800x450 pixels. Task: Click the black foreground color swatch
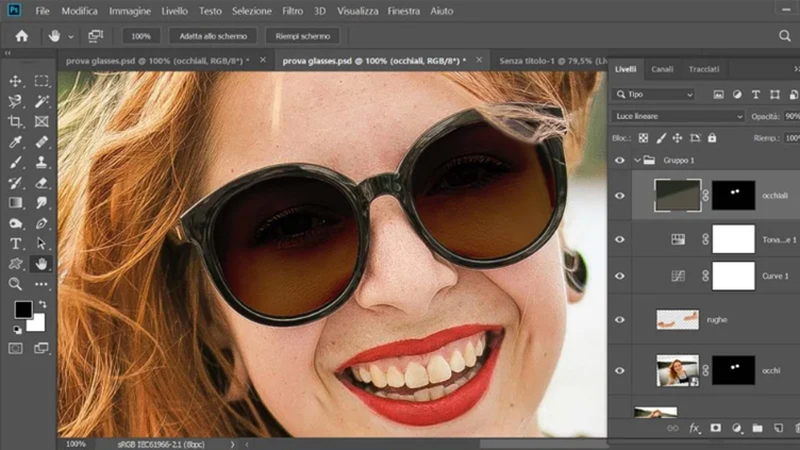(23, 309)
